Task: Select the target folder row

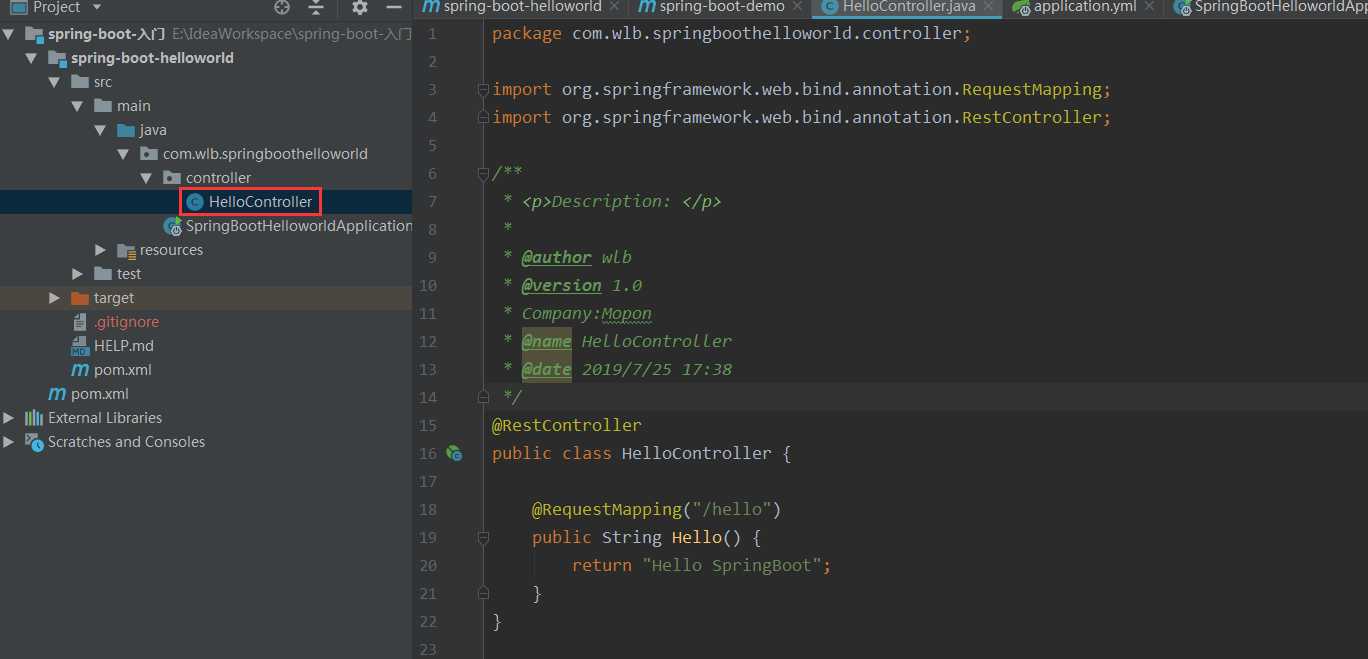Action: [206, 298]
